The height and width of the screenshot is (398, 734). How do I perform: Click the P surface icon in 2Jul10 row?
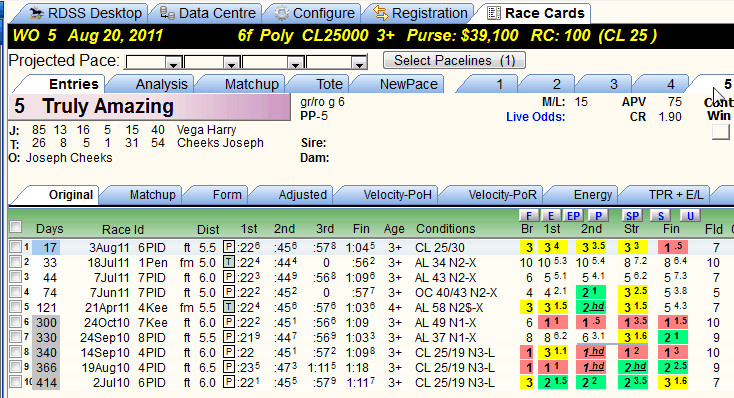pos(229,382)
